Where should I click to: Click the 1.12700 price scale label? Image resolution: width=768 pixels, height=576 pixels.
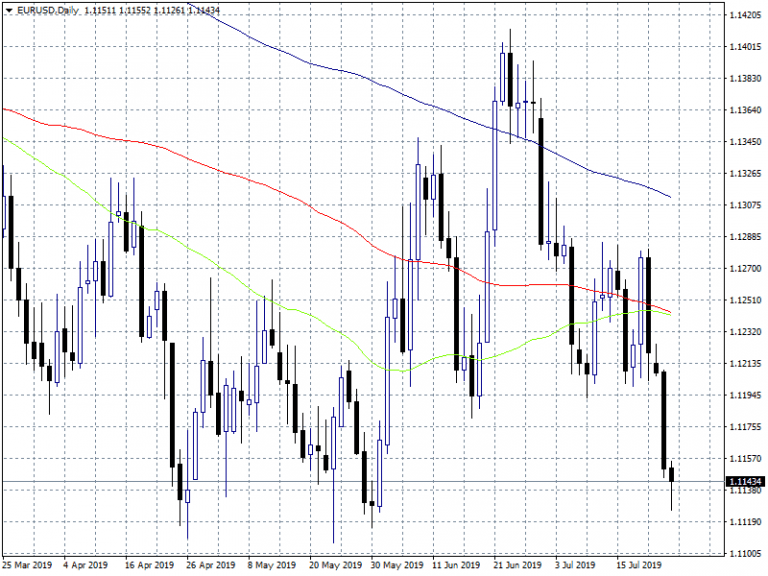746,269
